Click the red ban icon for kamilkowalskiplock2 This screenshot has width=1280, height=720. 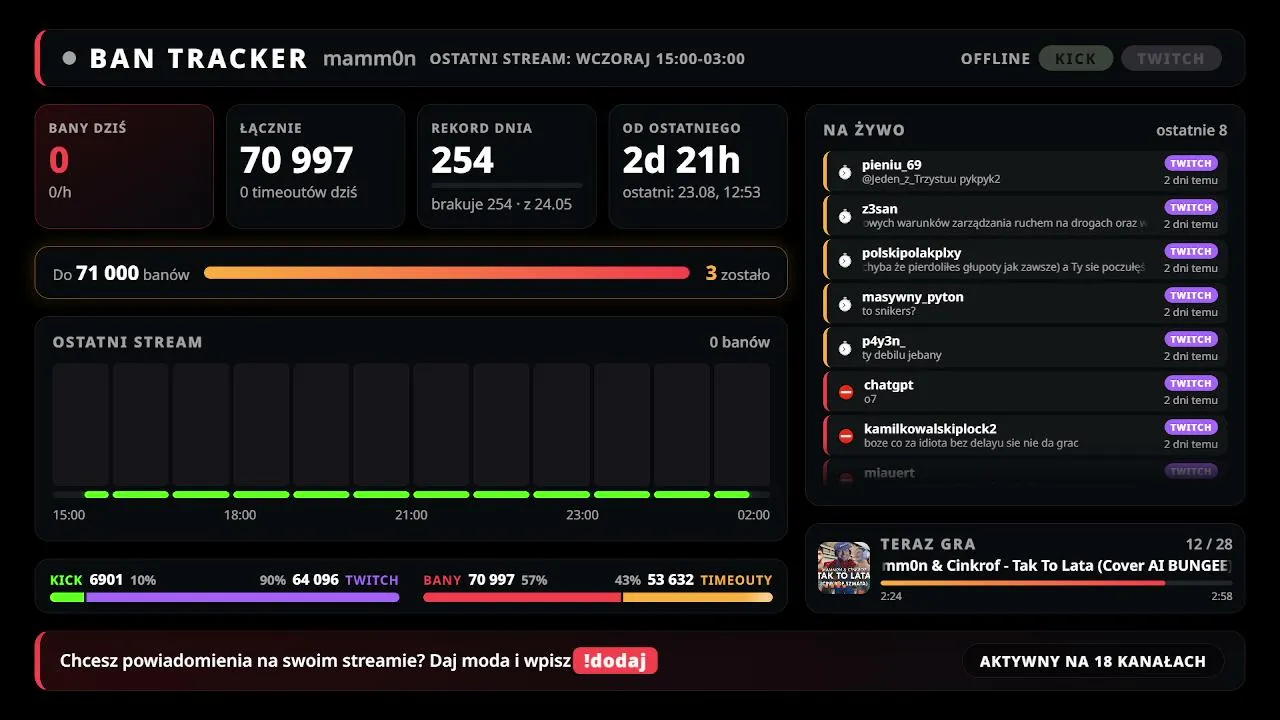(x=846, y=436)
